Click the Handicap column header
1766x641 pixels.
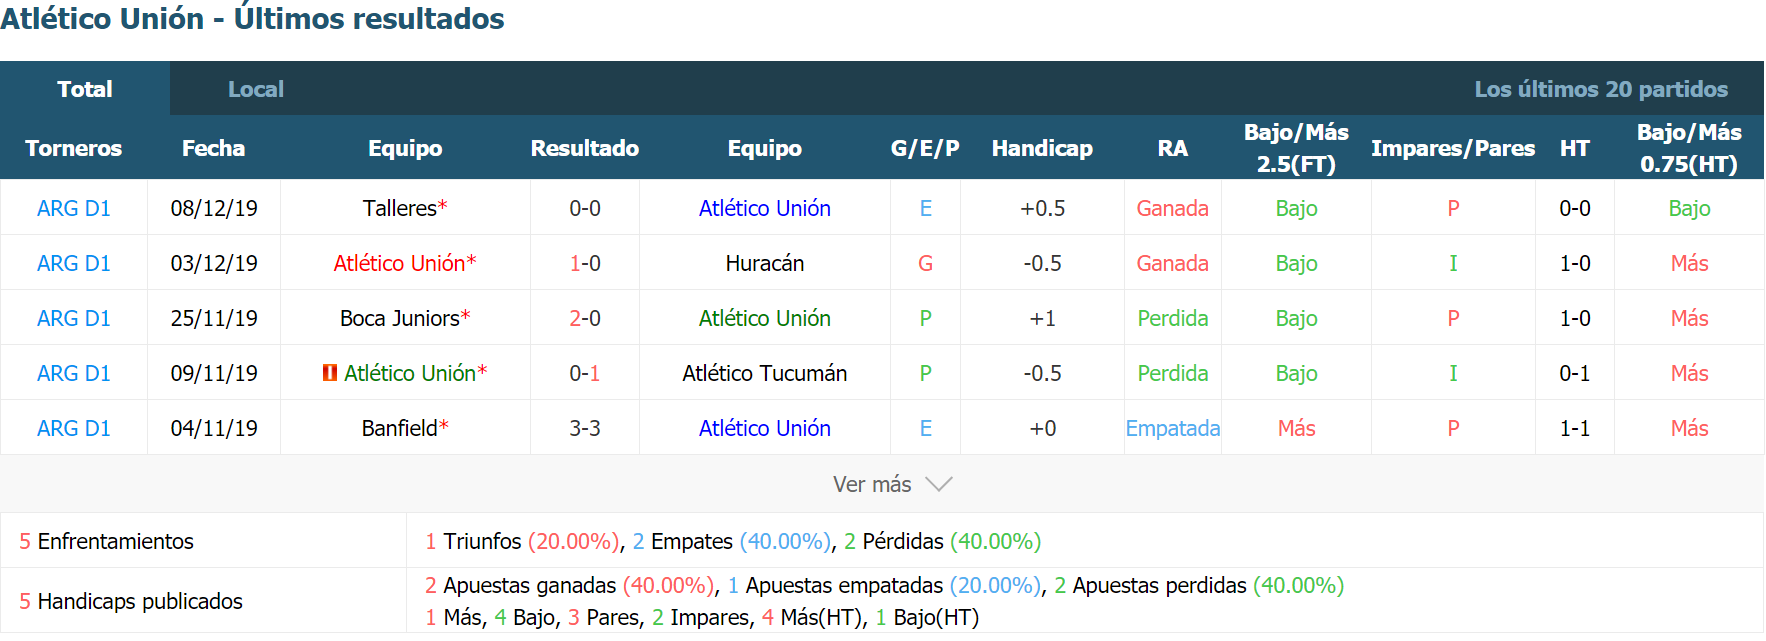coord(1042,148)
